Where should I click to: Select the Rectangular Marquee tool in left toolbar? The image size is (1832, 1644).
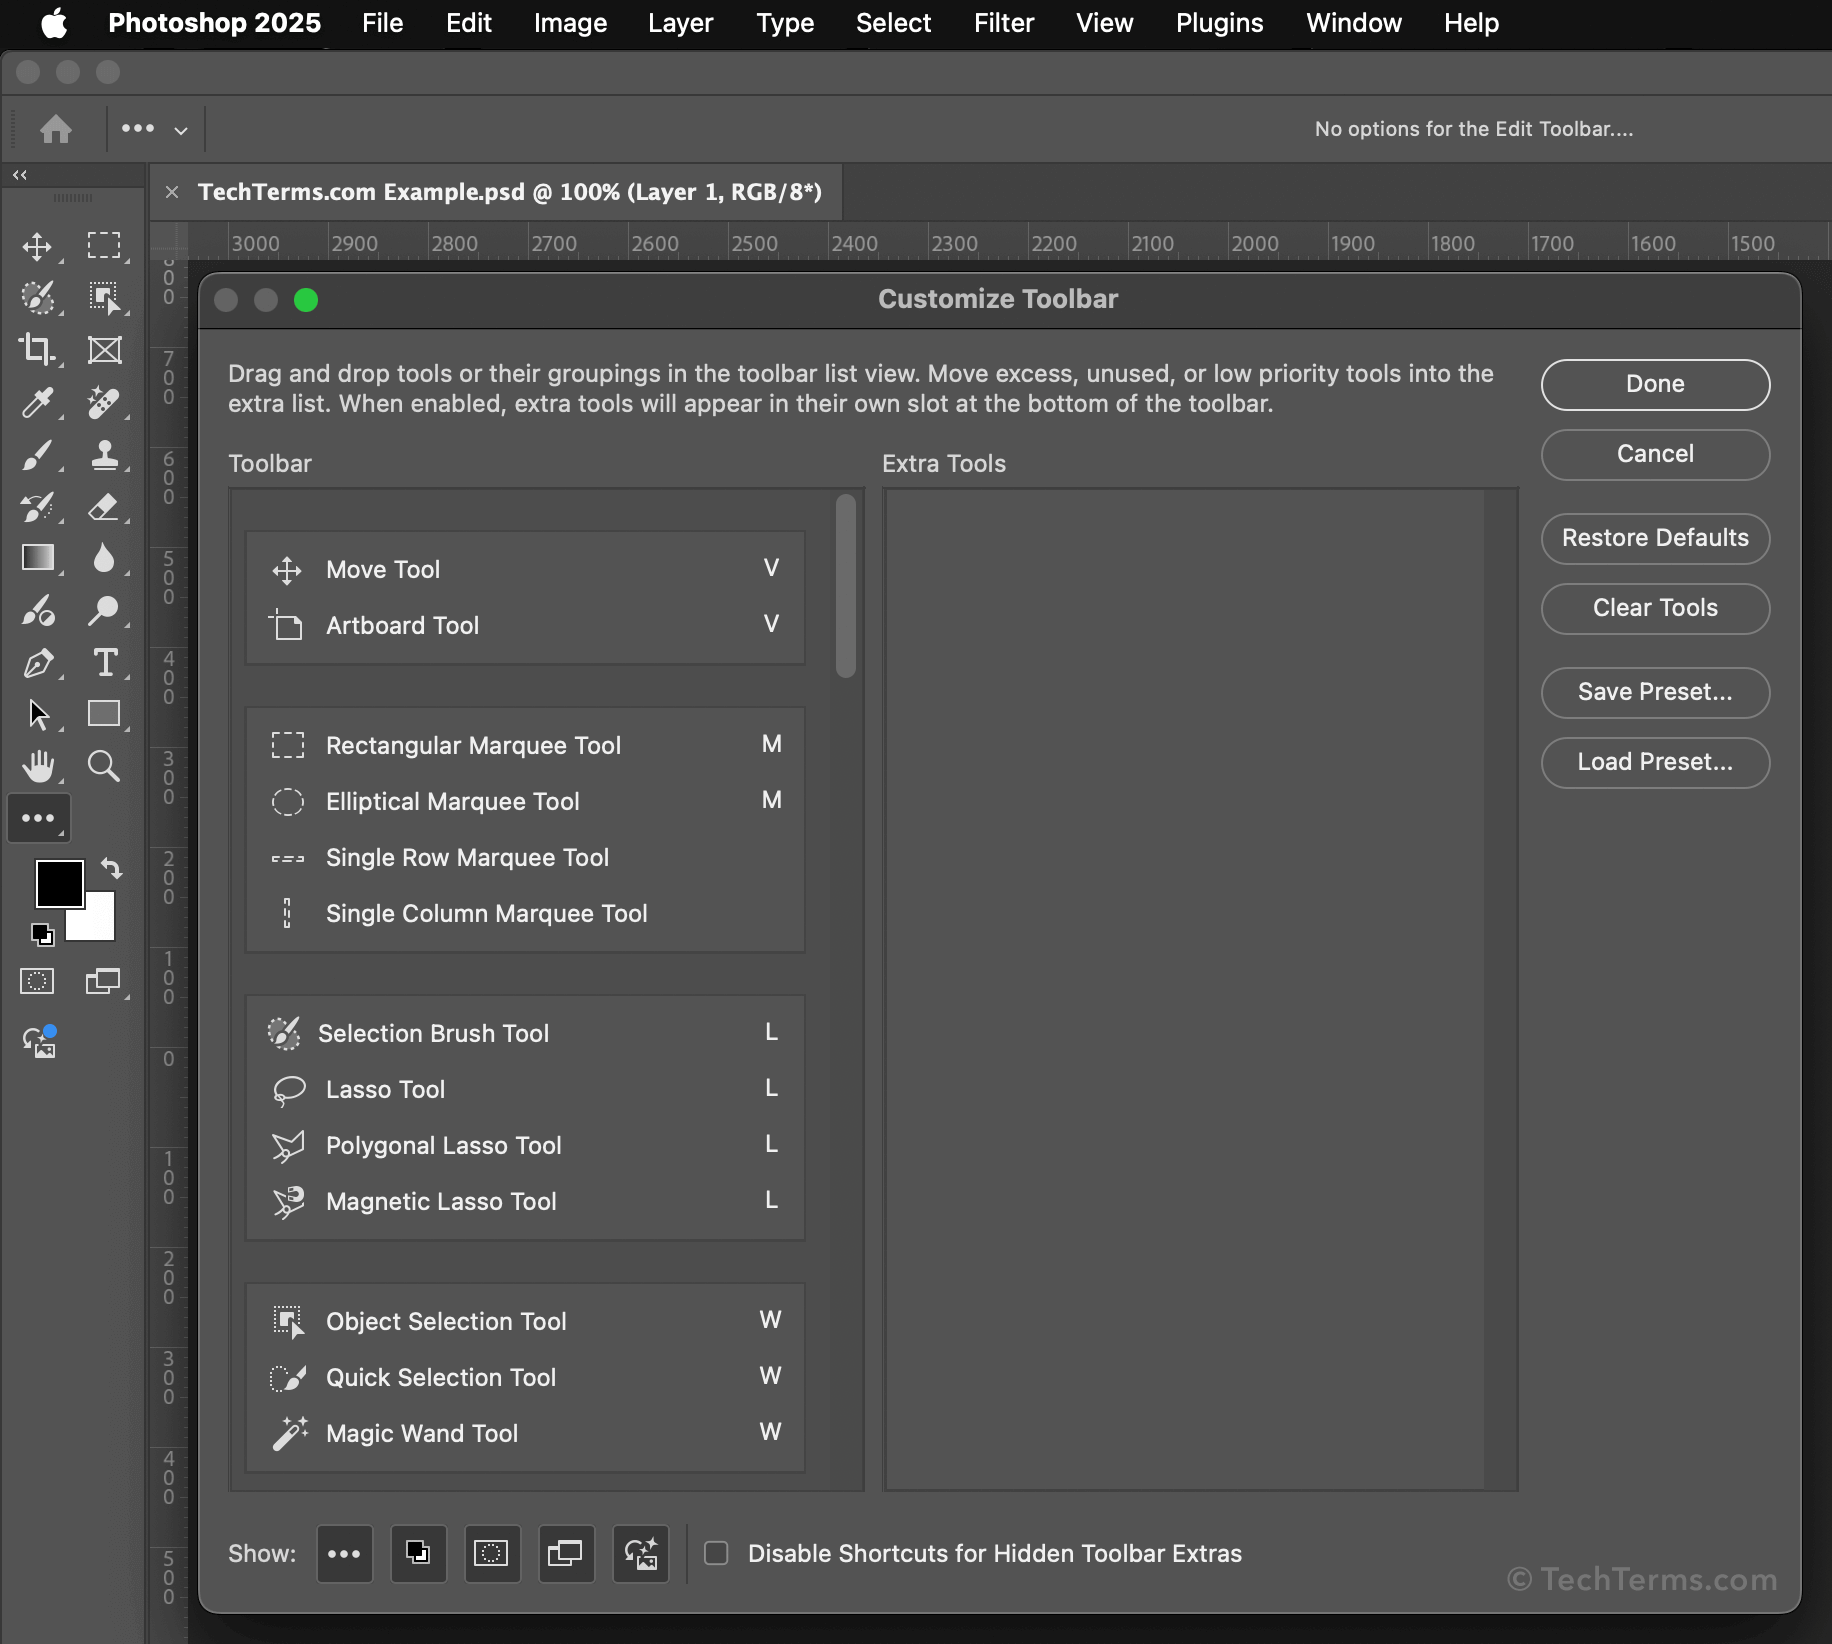click(104, 246)
